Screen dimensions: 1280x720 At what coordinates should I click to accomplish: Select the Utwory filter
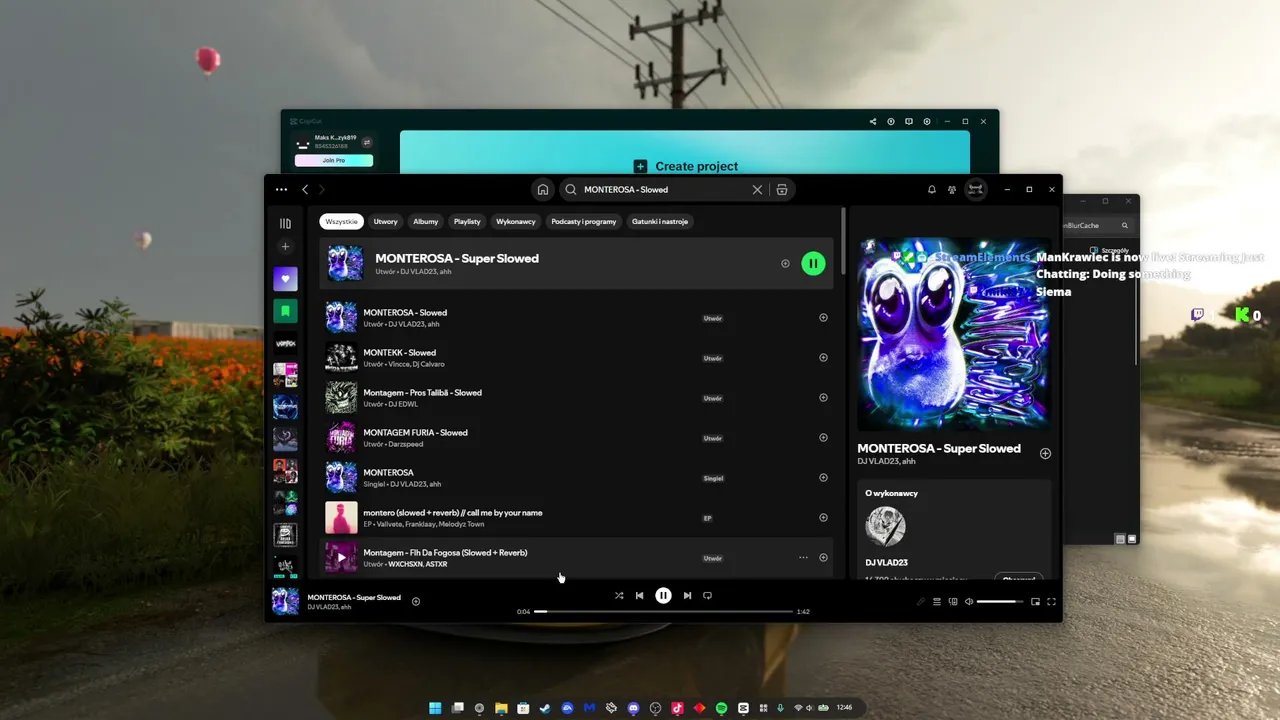(385, 221)
